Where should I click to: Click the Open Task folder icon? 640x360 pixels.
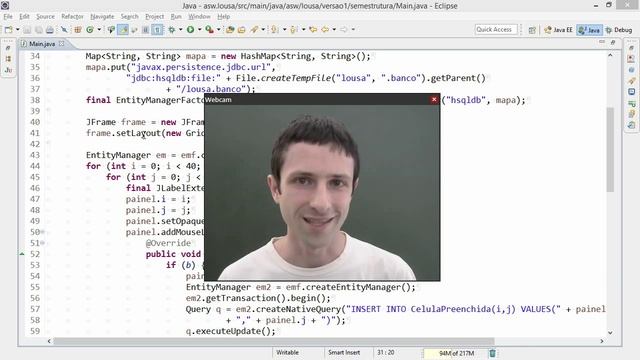point(242,30)
